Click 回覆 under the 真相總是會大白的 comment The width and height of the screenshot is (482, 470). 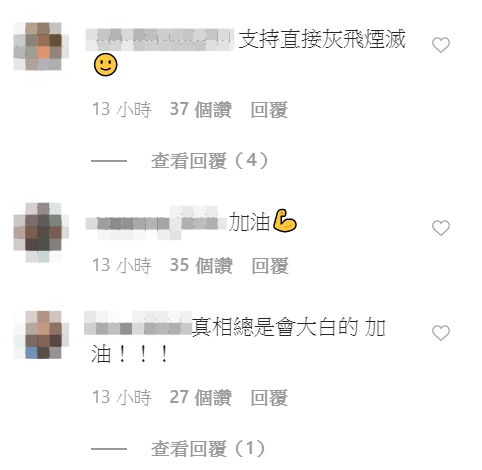coord(269,398)
